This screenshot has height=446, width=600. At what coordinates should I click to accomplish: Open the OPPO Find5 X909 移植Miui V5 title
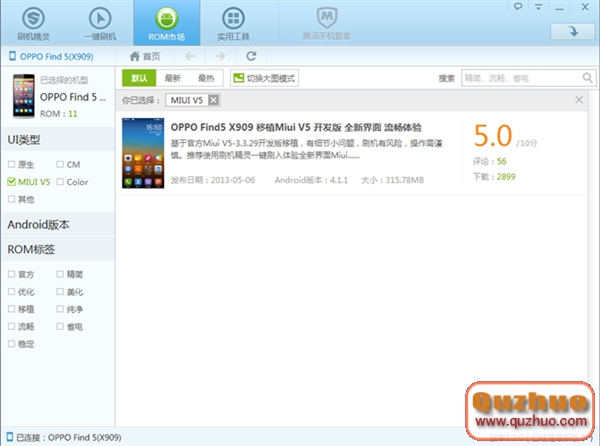(x=296, y=127)
